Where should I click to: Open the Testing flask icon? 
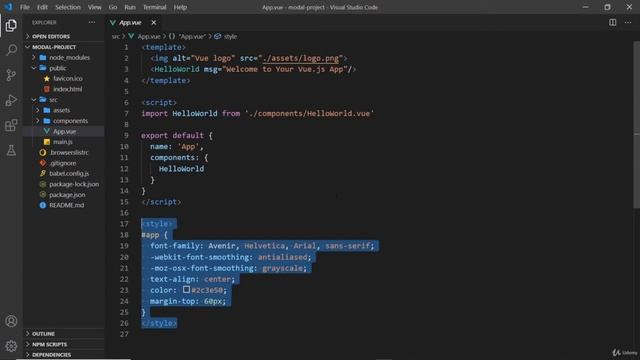tap(11, 151)
